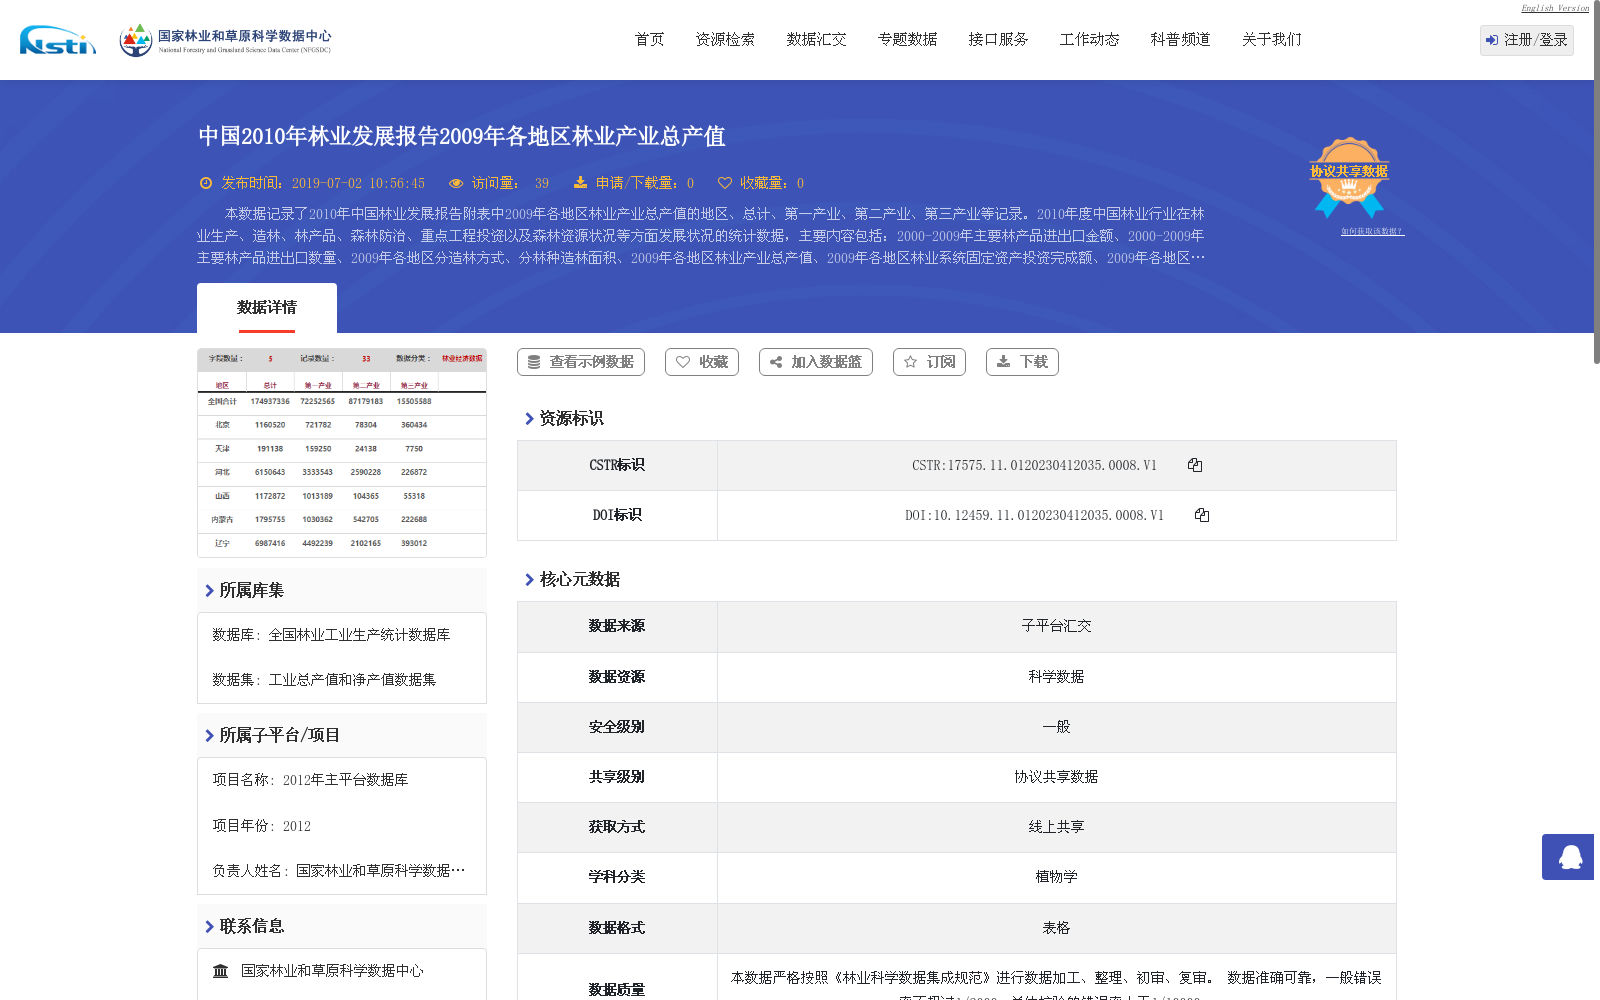Viewport: 1600px width, 1000px height.
Task: Click DOI:10.12459.11.0120230412035.0008.V1 value
Action: tap(1034, 515)
